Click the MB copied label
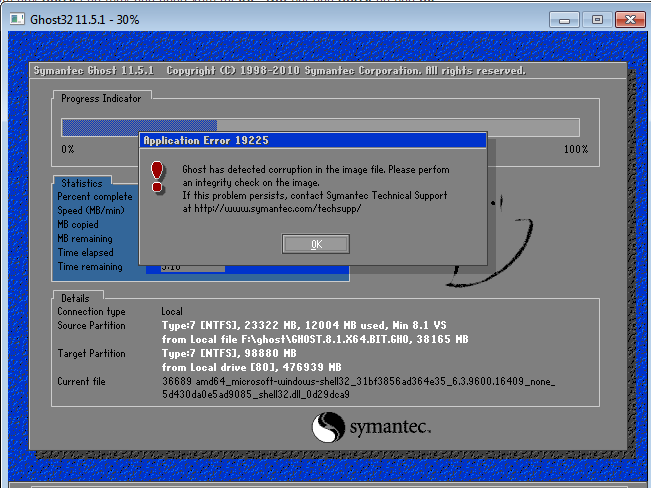Screen dimensions: 659x488 [78, 224]
